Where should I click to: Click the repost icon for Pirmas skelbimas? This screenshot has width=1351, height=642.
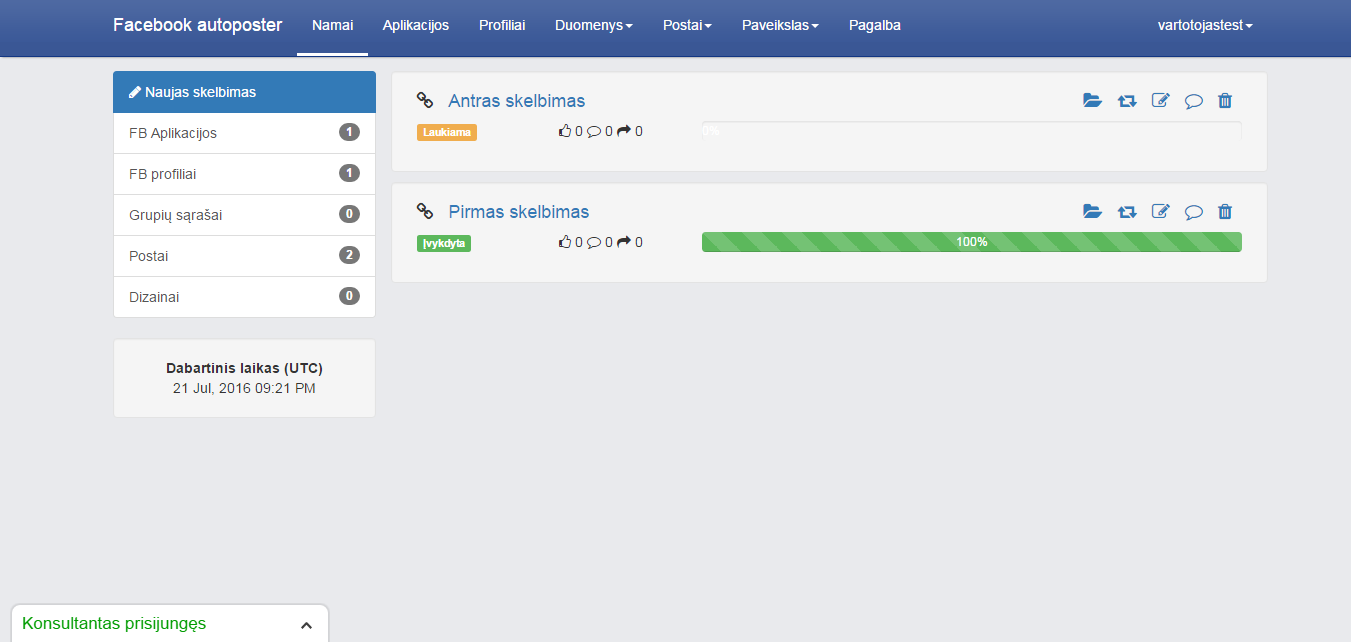click(x=1127, y=212)
